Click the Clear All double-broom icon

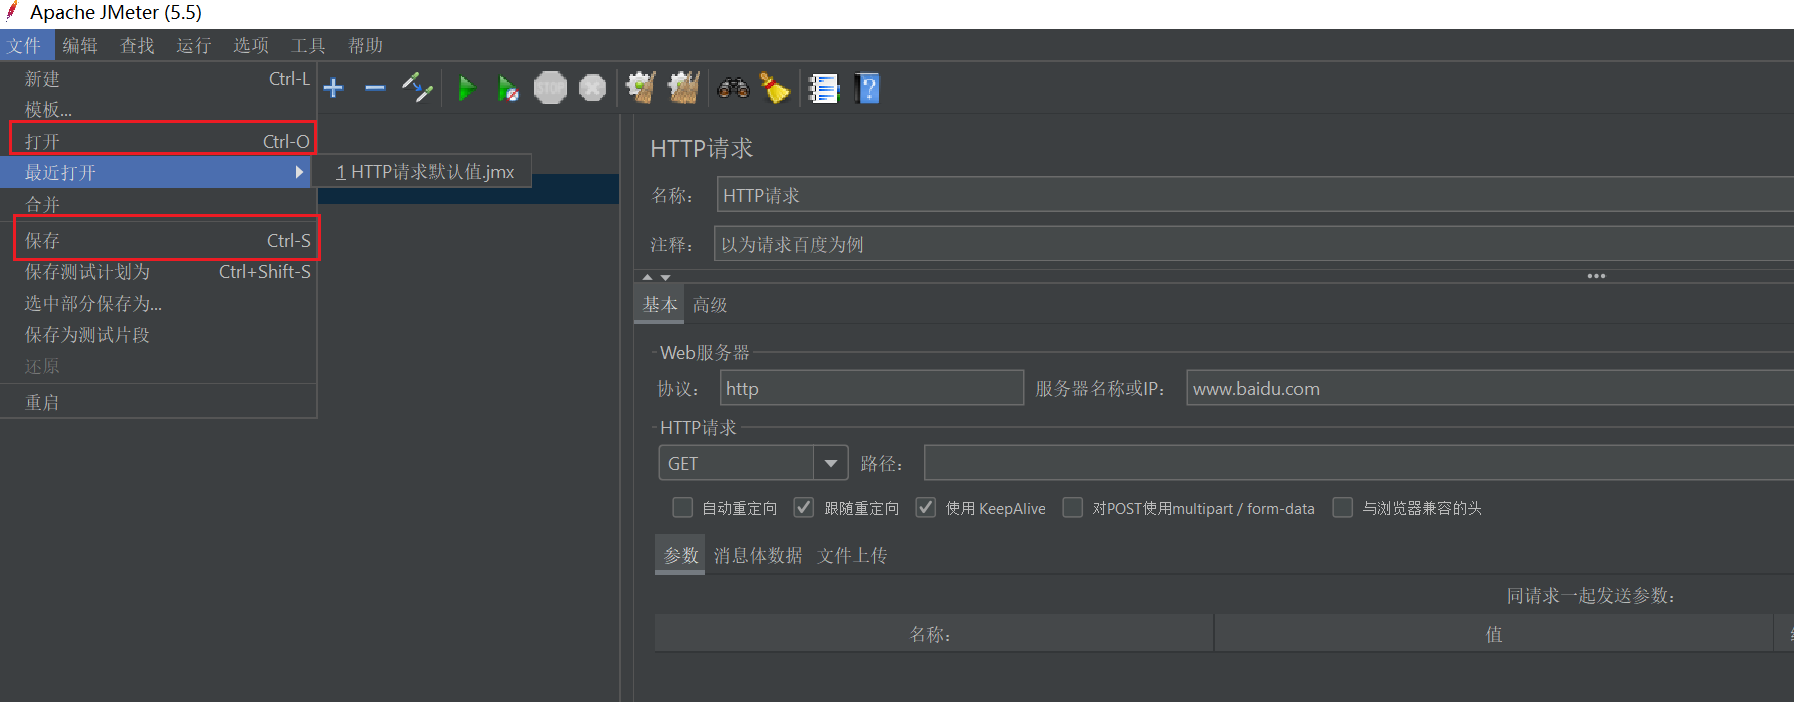[x=684, y=88]
